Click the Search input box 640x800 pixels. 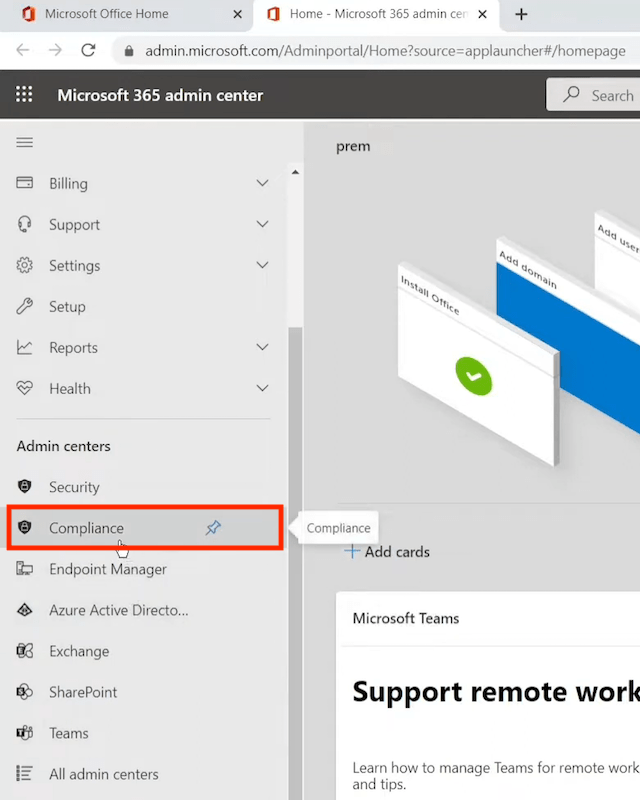pyautogui.click(x=593, y=94)
